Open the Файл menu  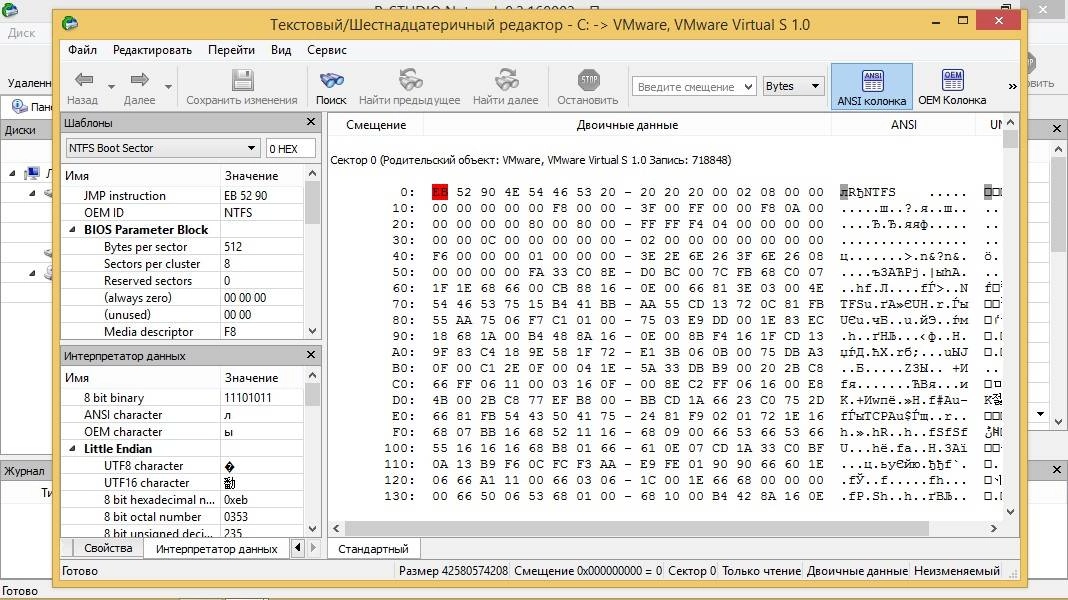click(x=82, y=50)
